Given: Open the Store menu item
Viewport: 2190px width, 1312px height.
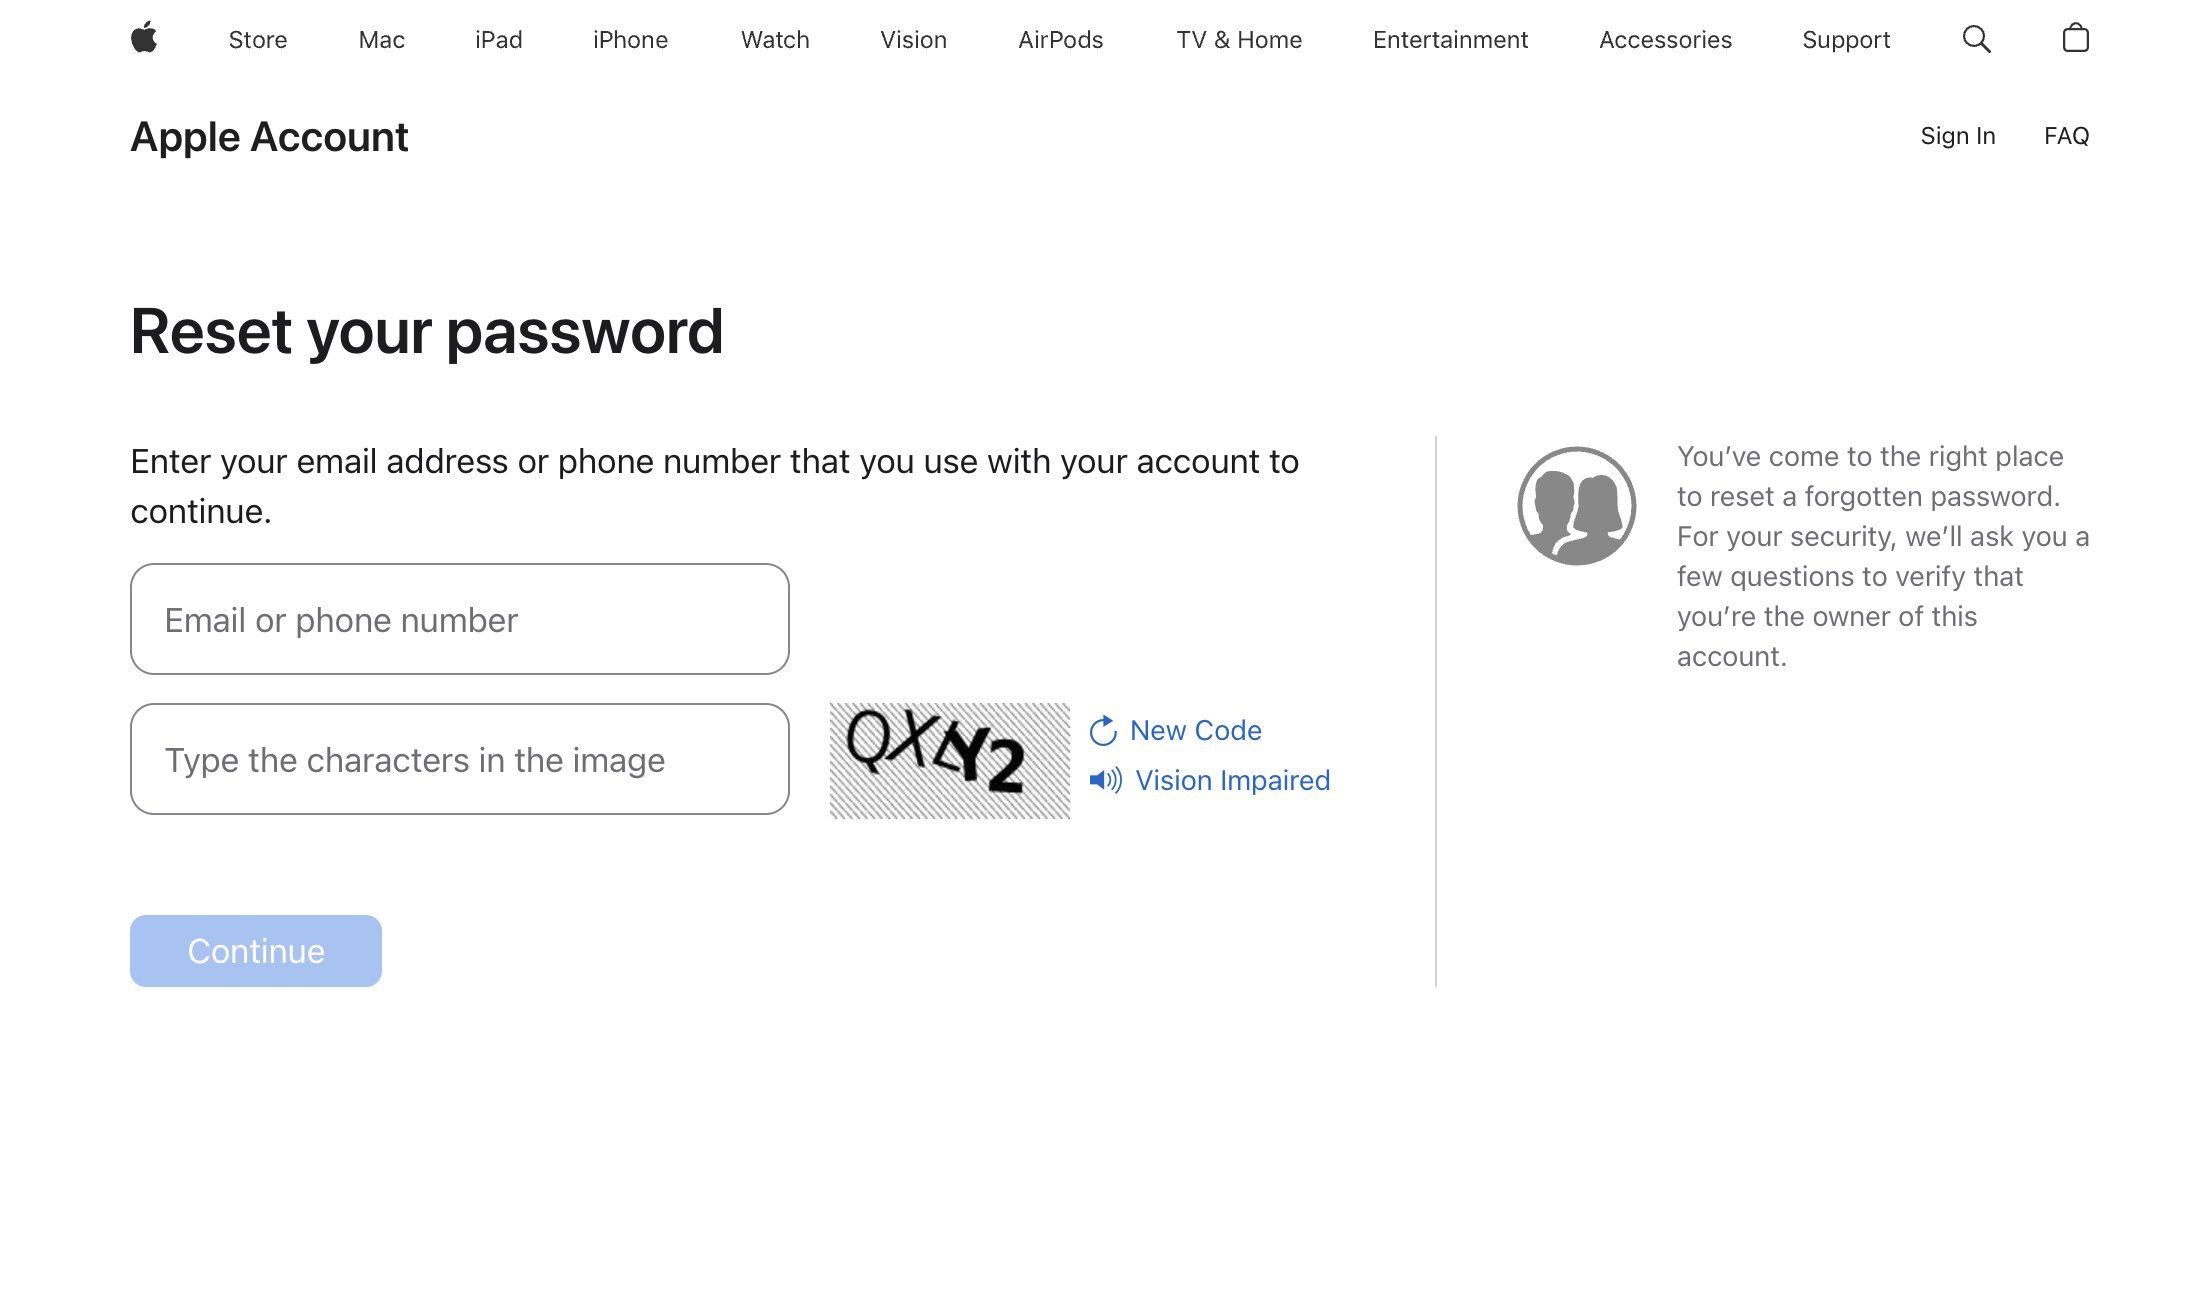Looking at the screenshot, I should coord(257,39).
